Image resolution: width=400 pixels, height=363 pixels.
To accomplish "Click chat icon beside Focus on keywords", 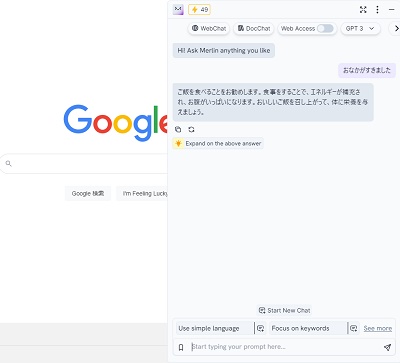I will point(354,328).
